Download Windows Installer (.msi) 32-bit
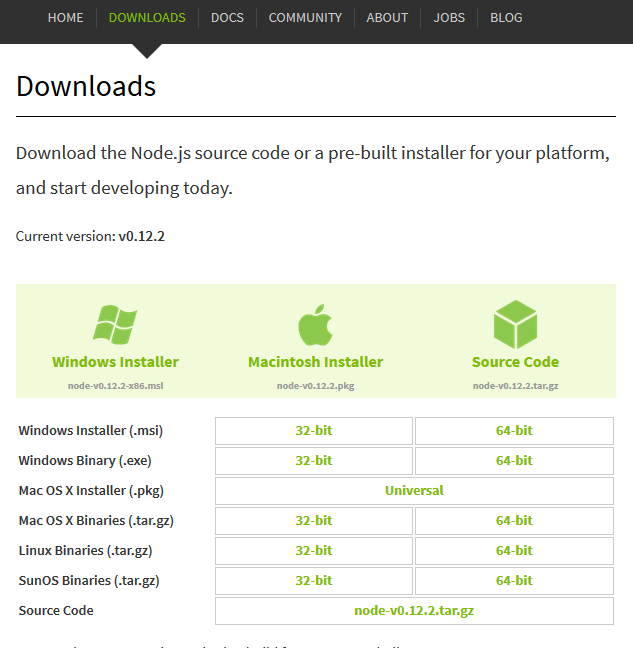 pos(314,431)
